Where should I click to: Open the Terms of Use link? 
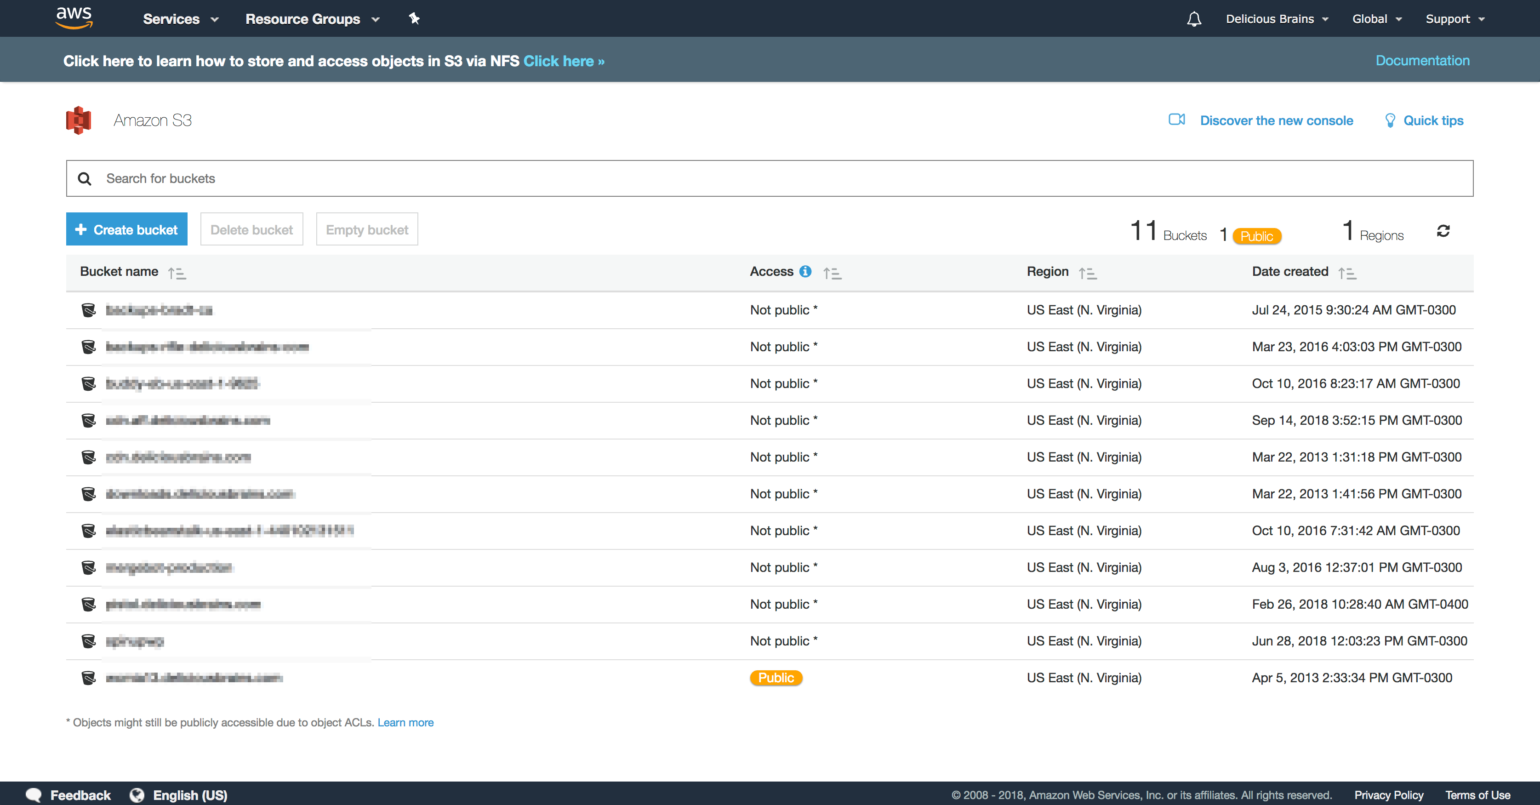coord(1478,795)
